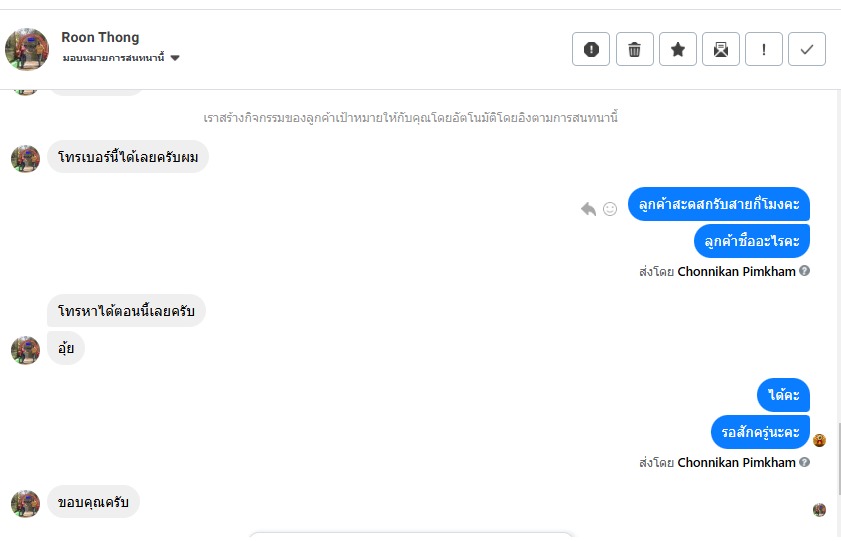The width and height of the screenshot is (841, 541).
Task: Click the "ได้คะ" sent message bubble
Action: tap(783, 396)
